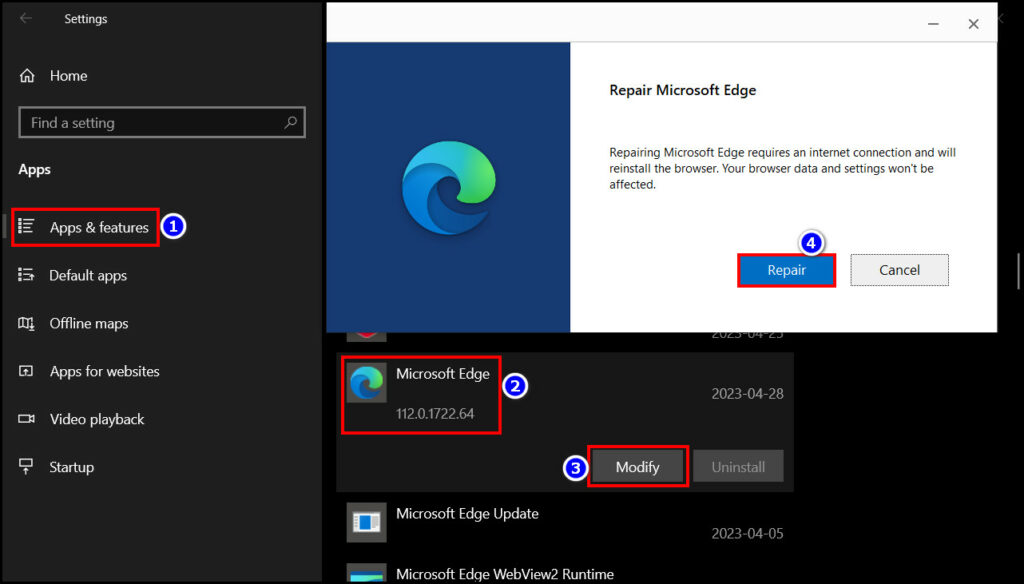The width and height of the screenshot is (1024, 584).
Task: Click the Modify button for Microsoft Edge
Action: (x=638, y=466)
